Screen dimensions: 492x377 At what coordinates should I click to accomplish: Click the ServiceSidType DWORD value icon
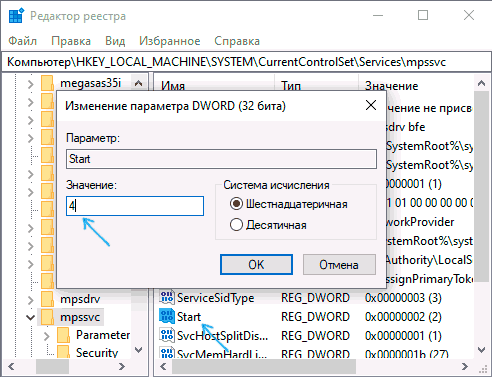(x=167, y=298)
